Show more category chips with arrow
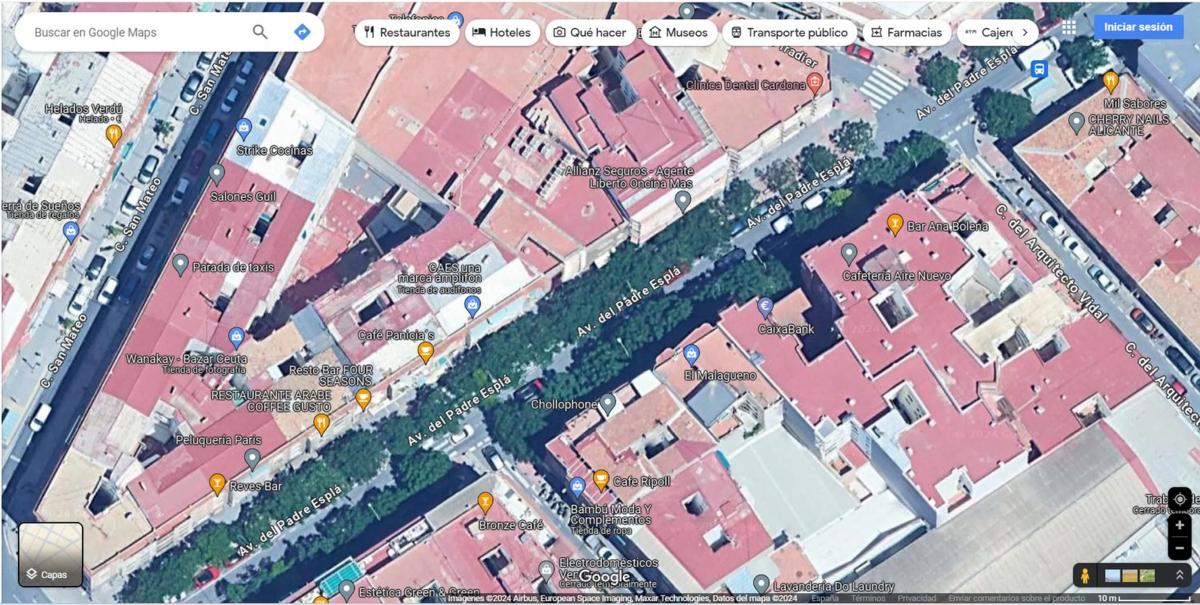The height and width of the screenshot is (605, 1200). coord(1024,32)
